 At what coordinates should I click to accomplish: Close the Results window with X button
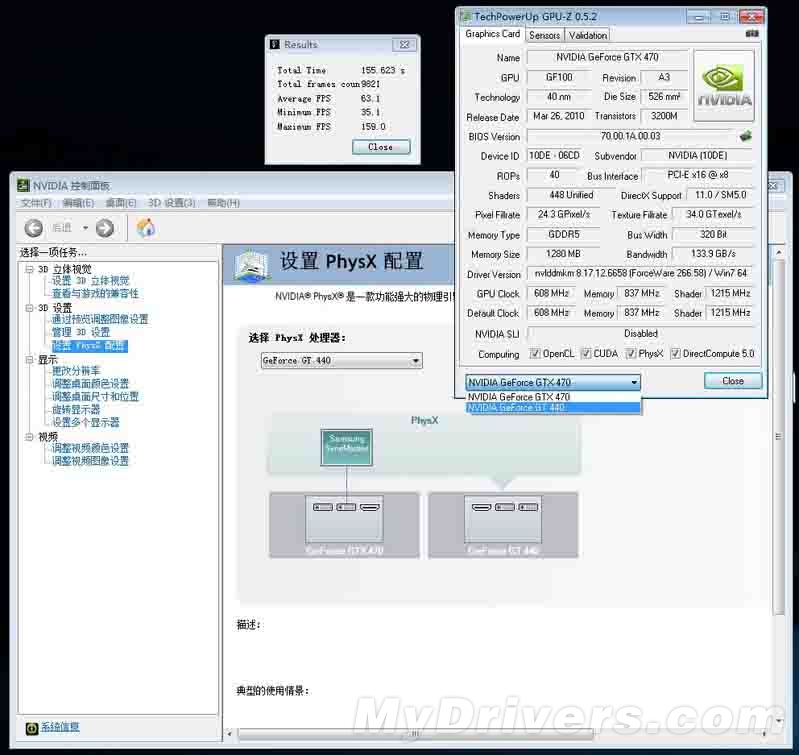405,44
